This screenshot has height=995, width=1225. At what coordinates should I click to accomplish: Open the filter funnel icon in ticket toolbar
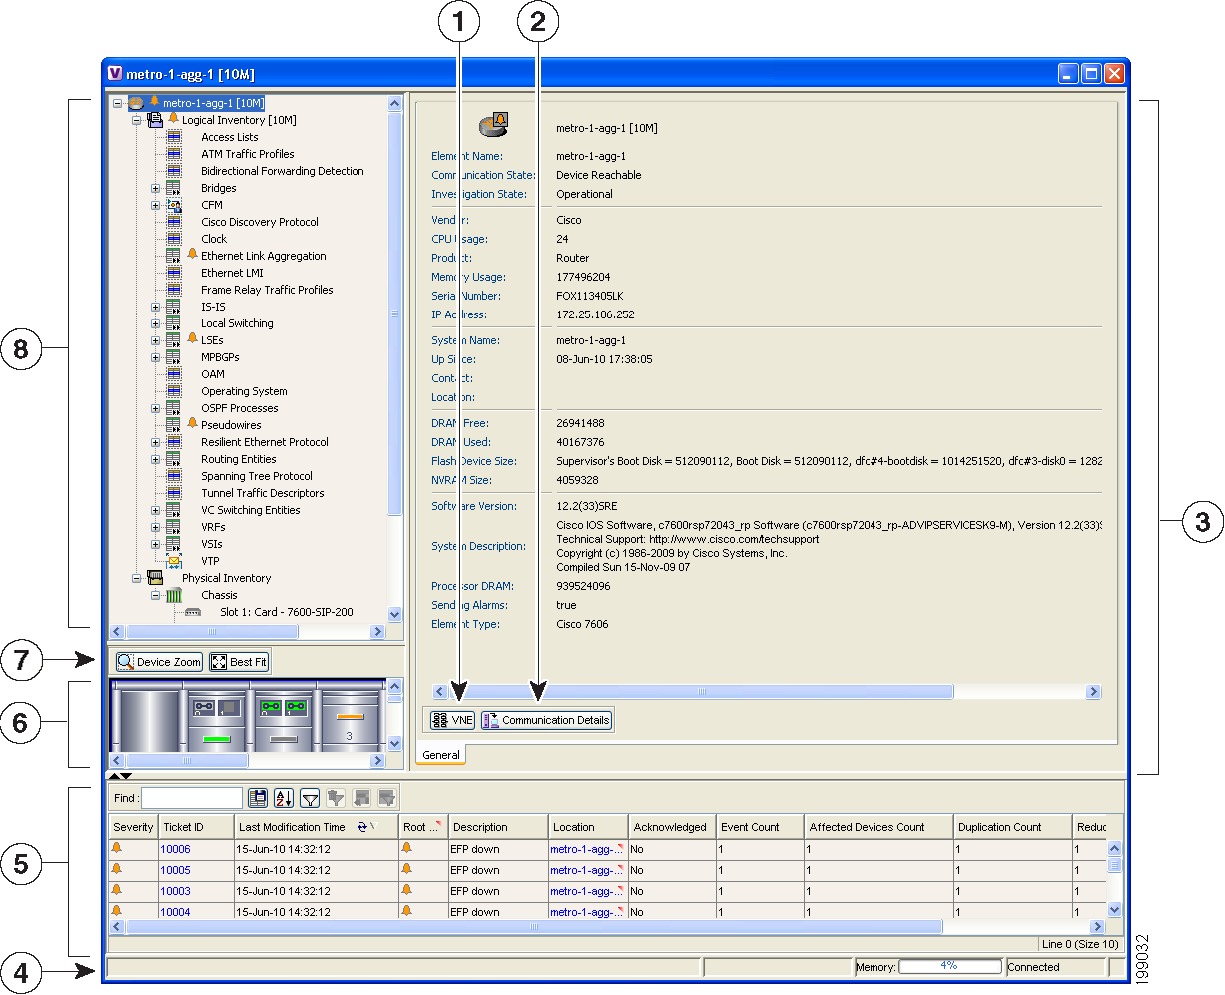pos(310,798)
